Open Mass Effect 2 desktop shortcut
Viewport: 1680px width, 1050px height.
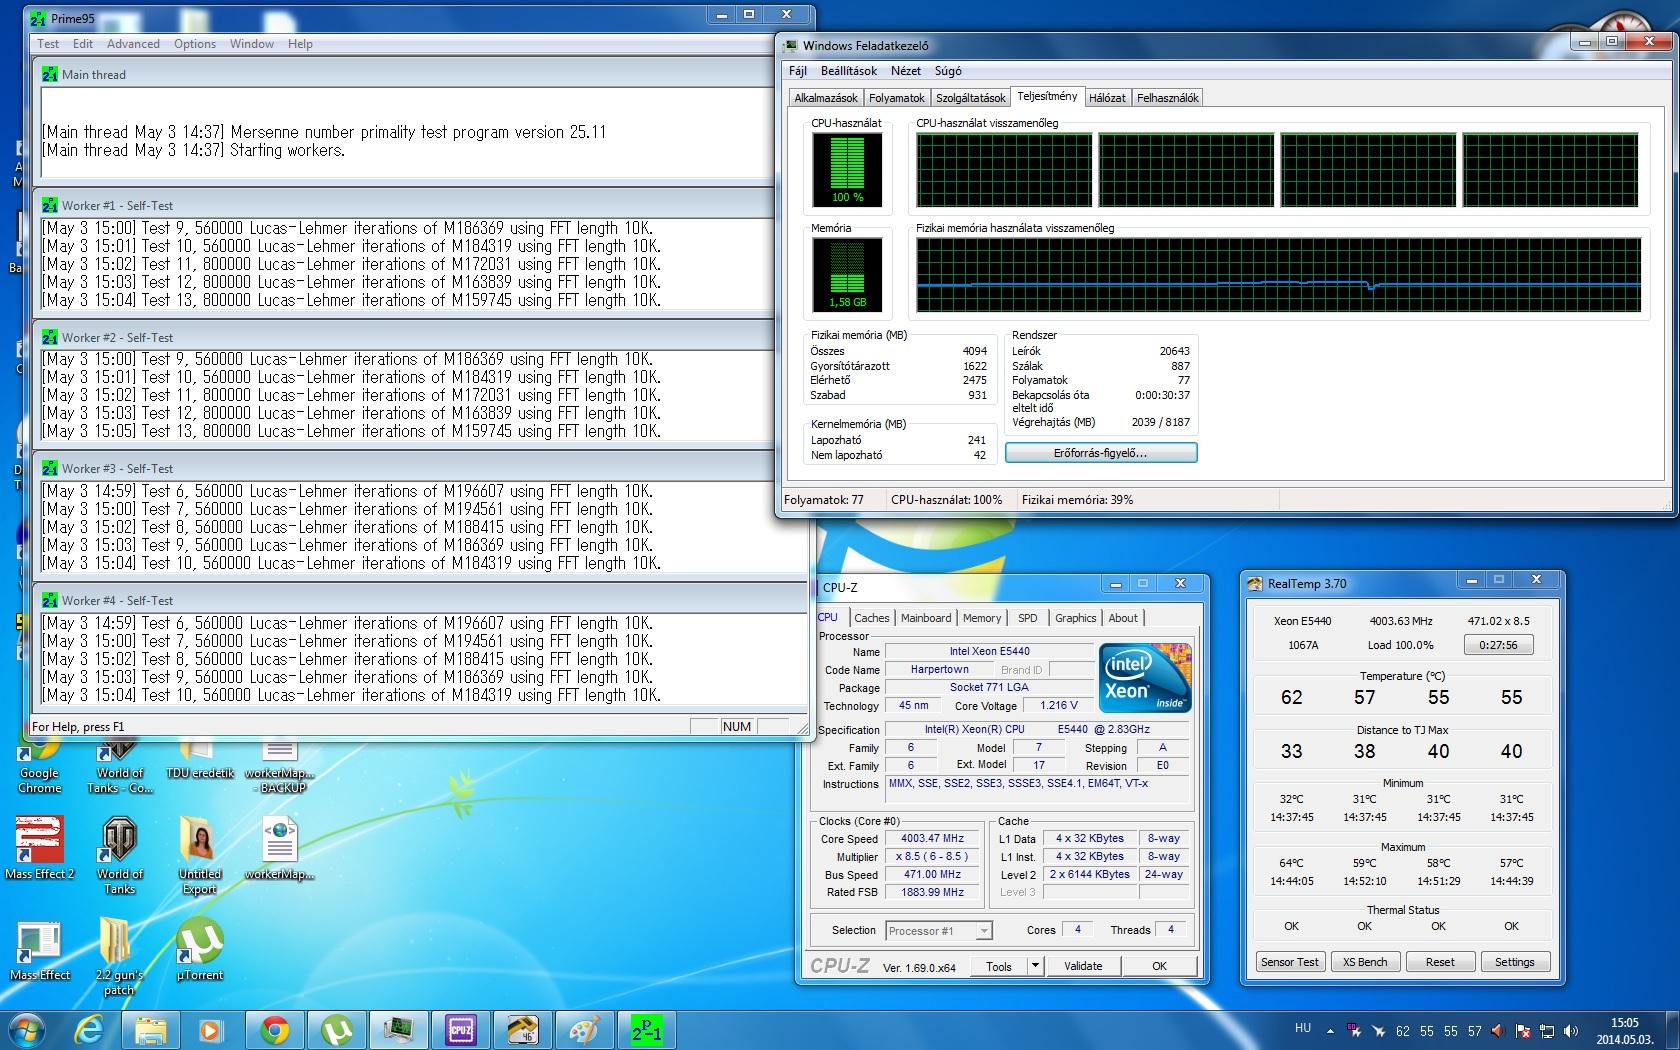click(x=40, y=848)
